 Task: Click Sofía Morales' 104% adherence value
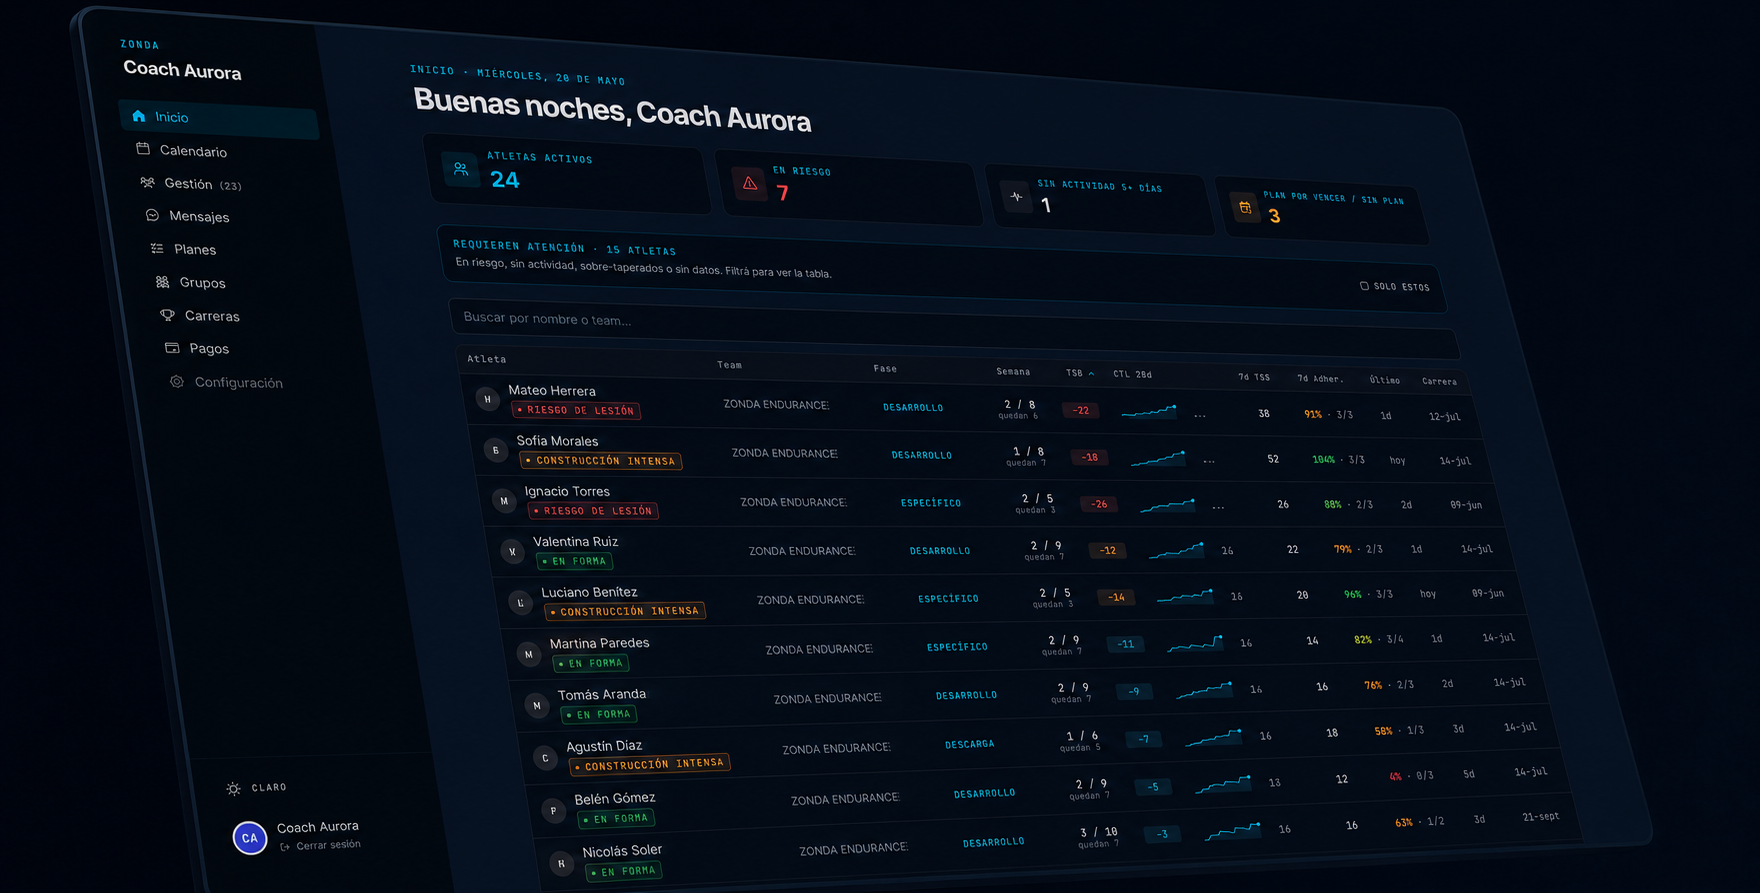1323,460
